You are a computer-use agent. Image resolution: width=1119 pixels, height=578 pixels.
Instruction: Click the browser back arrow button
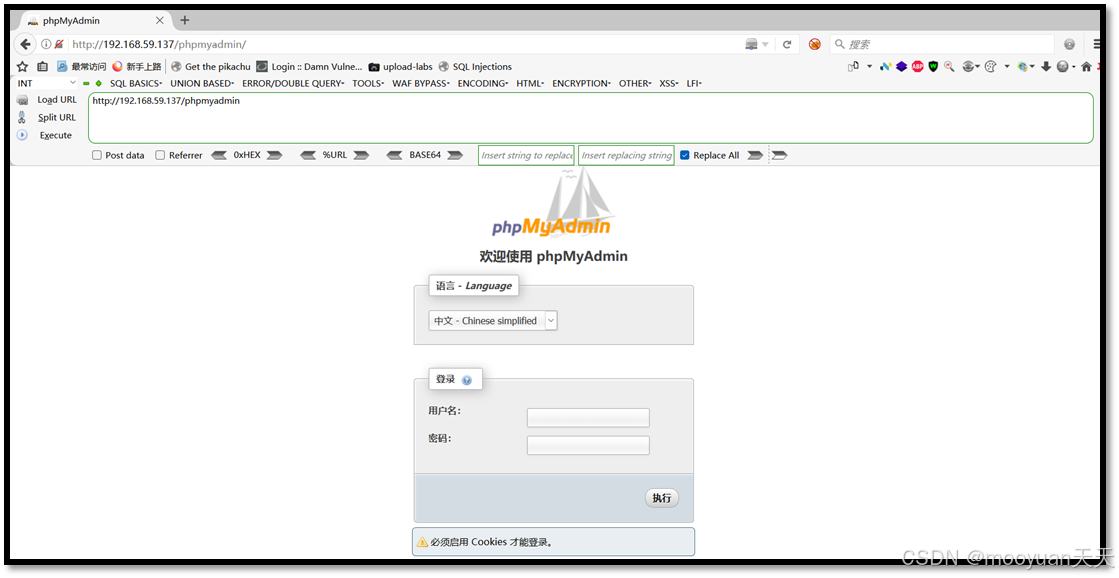25,44
